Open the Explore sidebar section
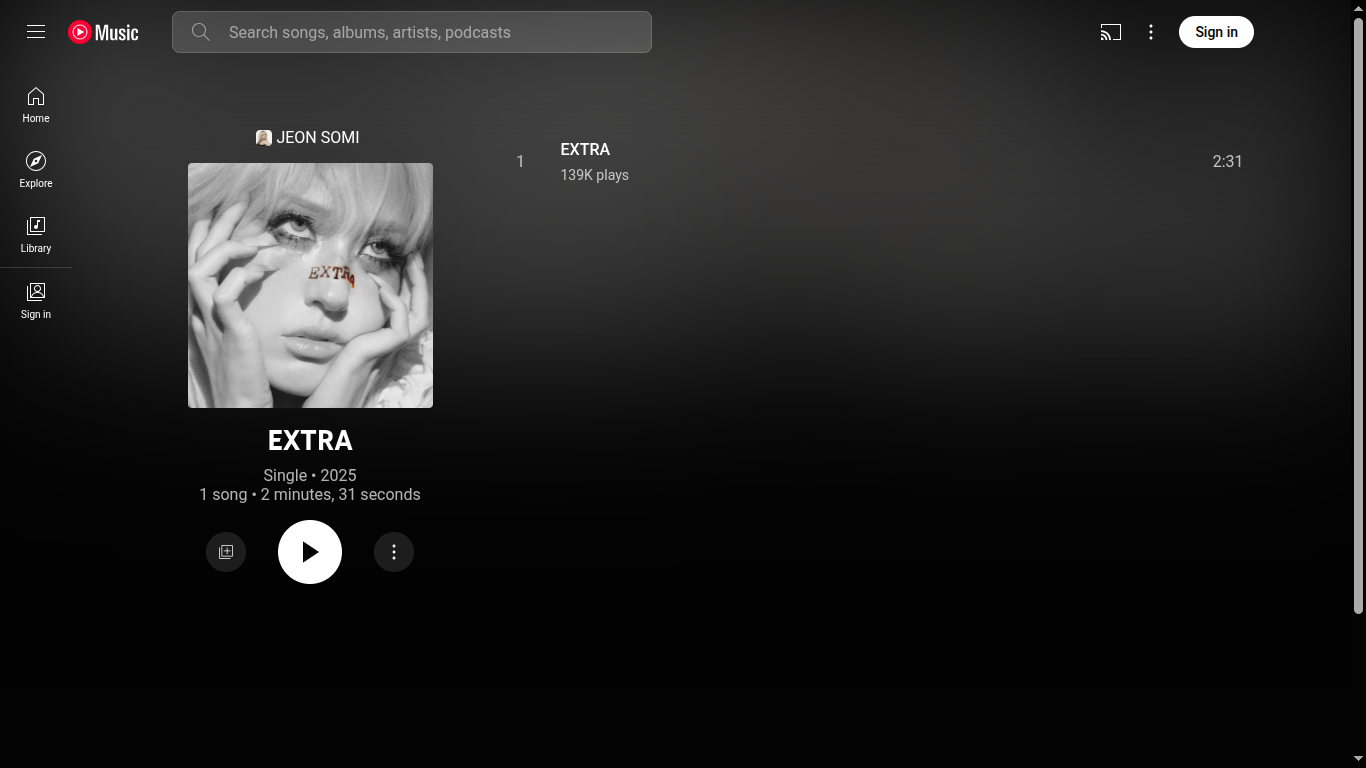This screenshot has height=768, width=1366. [36, 170]
